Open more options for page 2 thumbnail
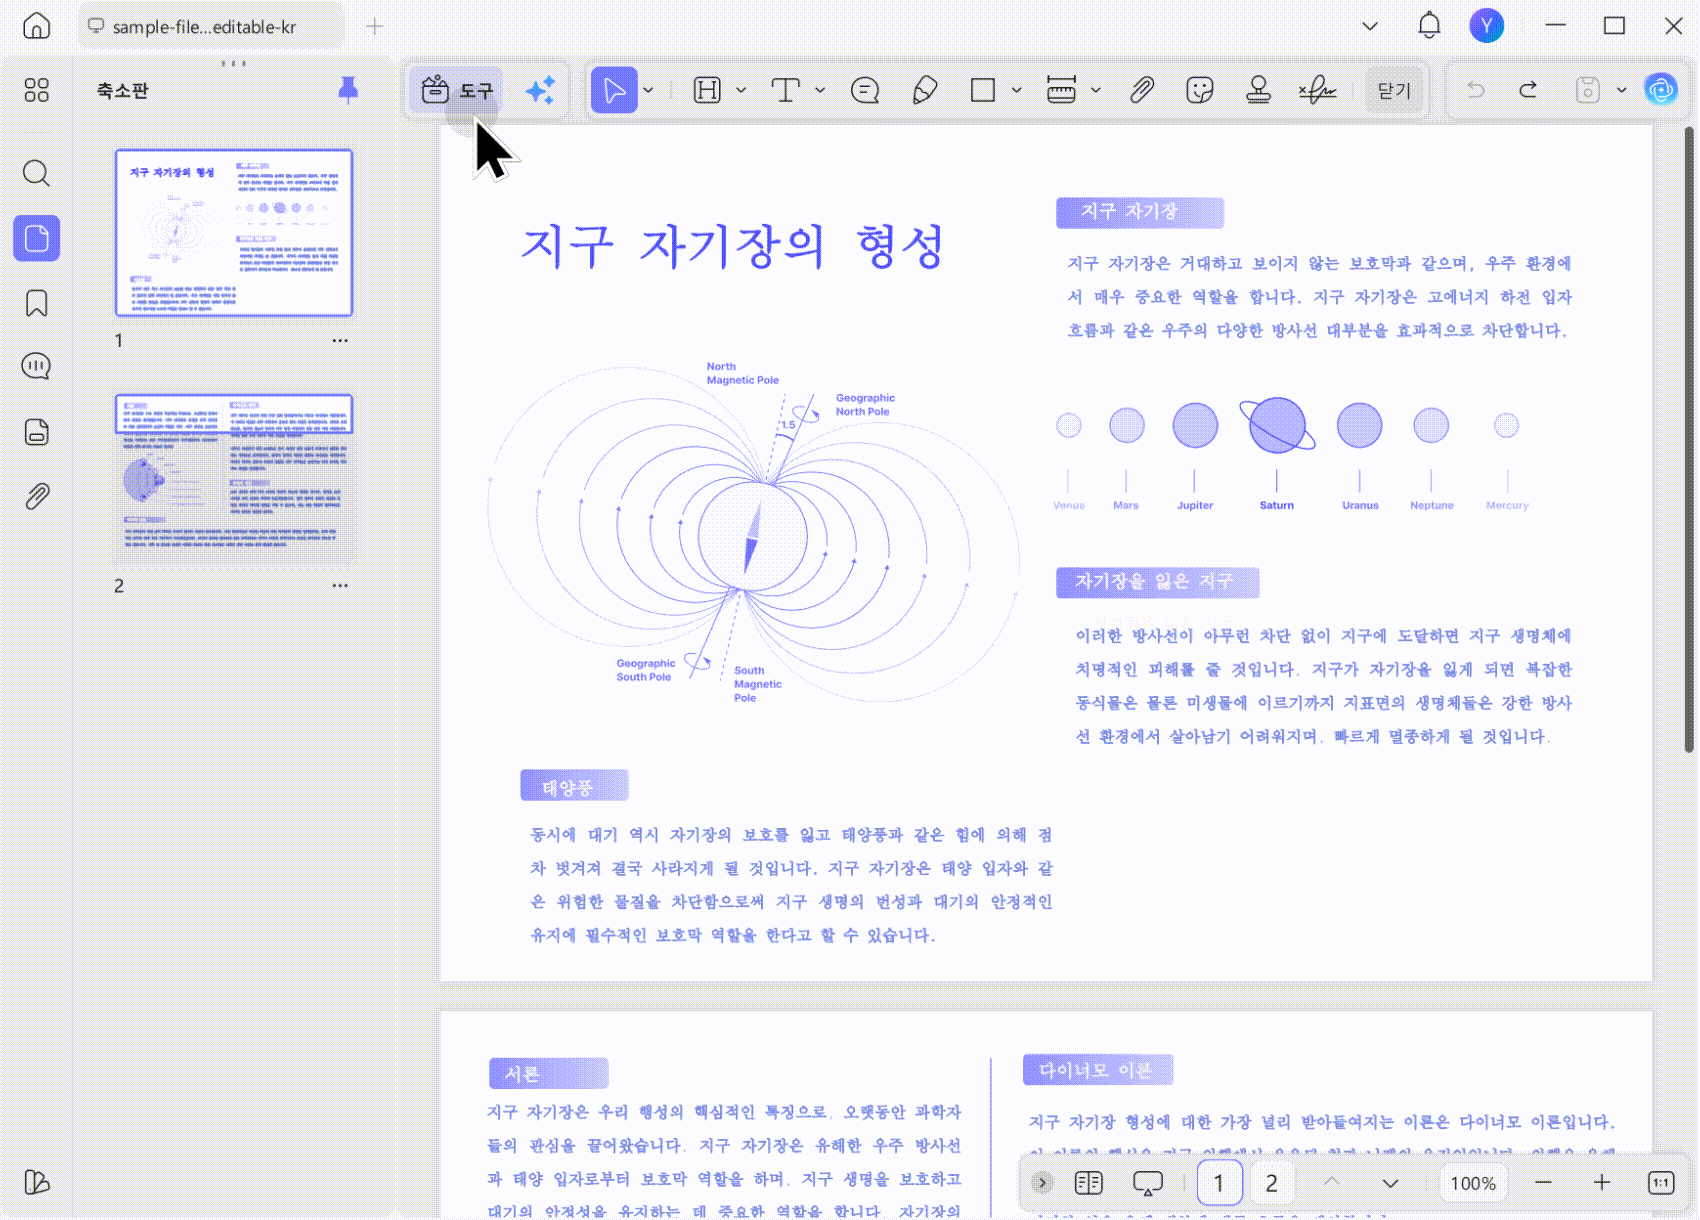 [340, 586]
